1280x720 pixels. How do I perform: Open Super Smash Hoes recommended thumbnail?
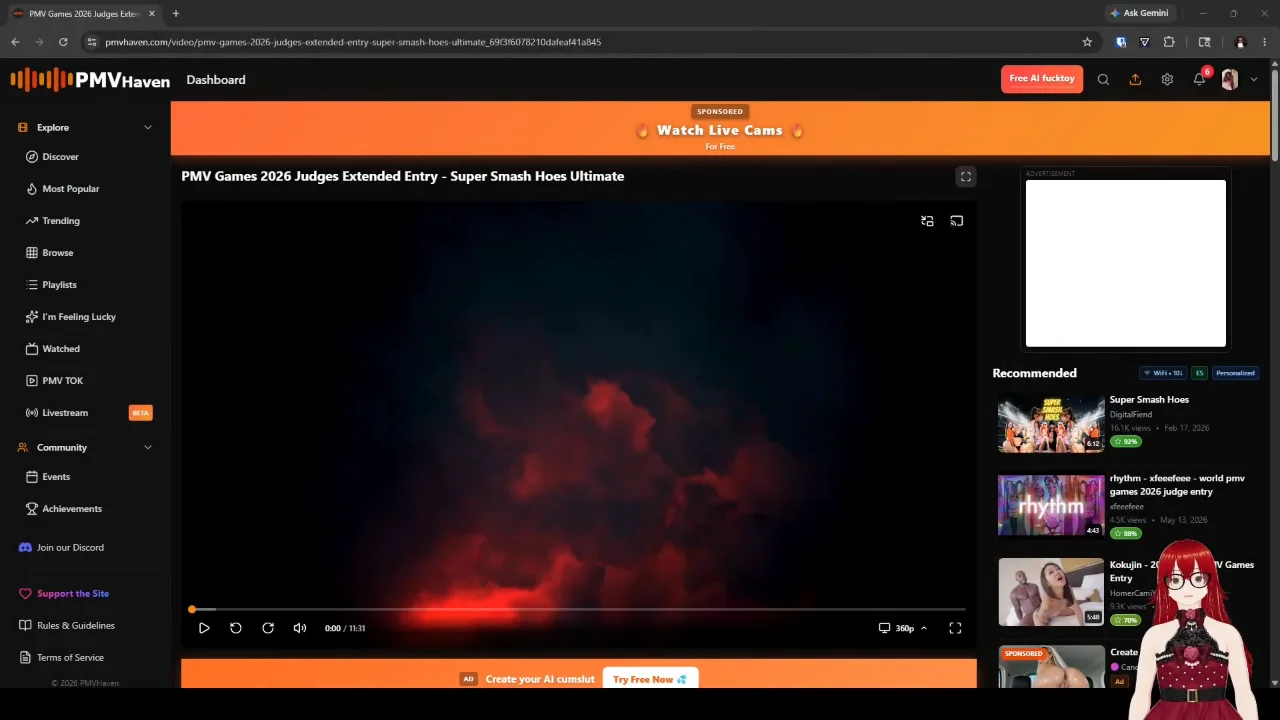pyautogui.click(x=1051, y=424)
